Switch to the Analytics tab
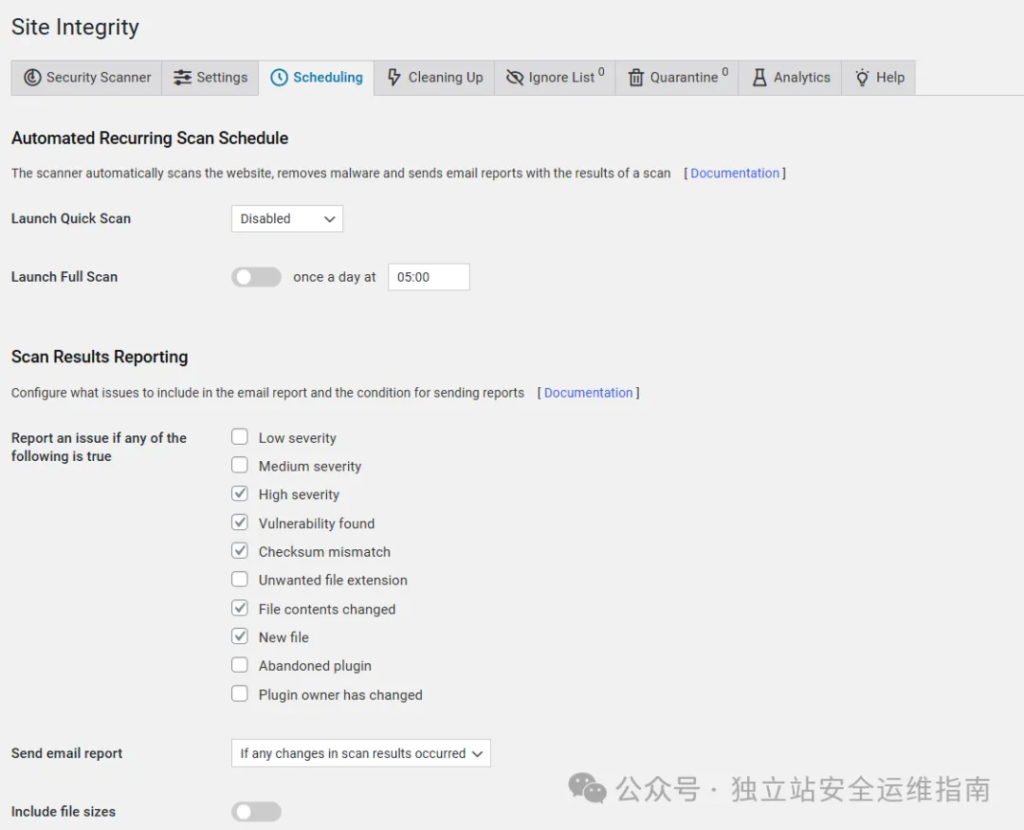 (x=790, y=78)
